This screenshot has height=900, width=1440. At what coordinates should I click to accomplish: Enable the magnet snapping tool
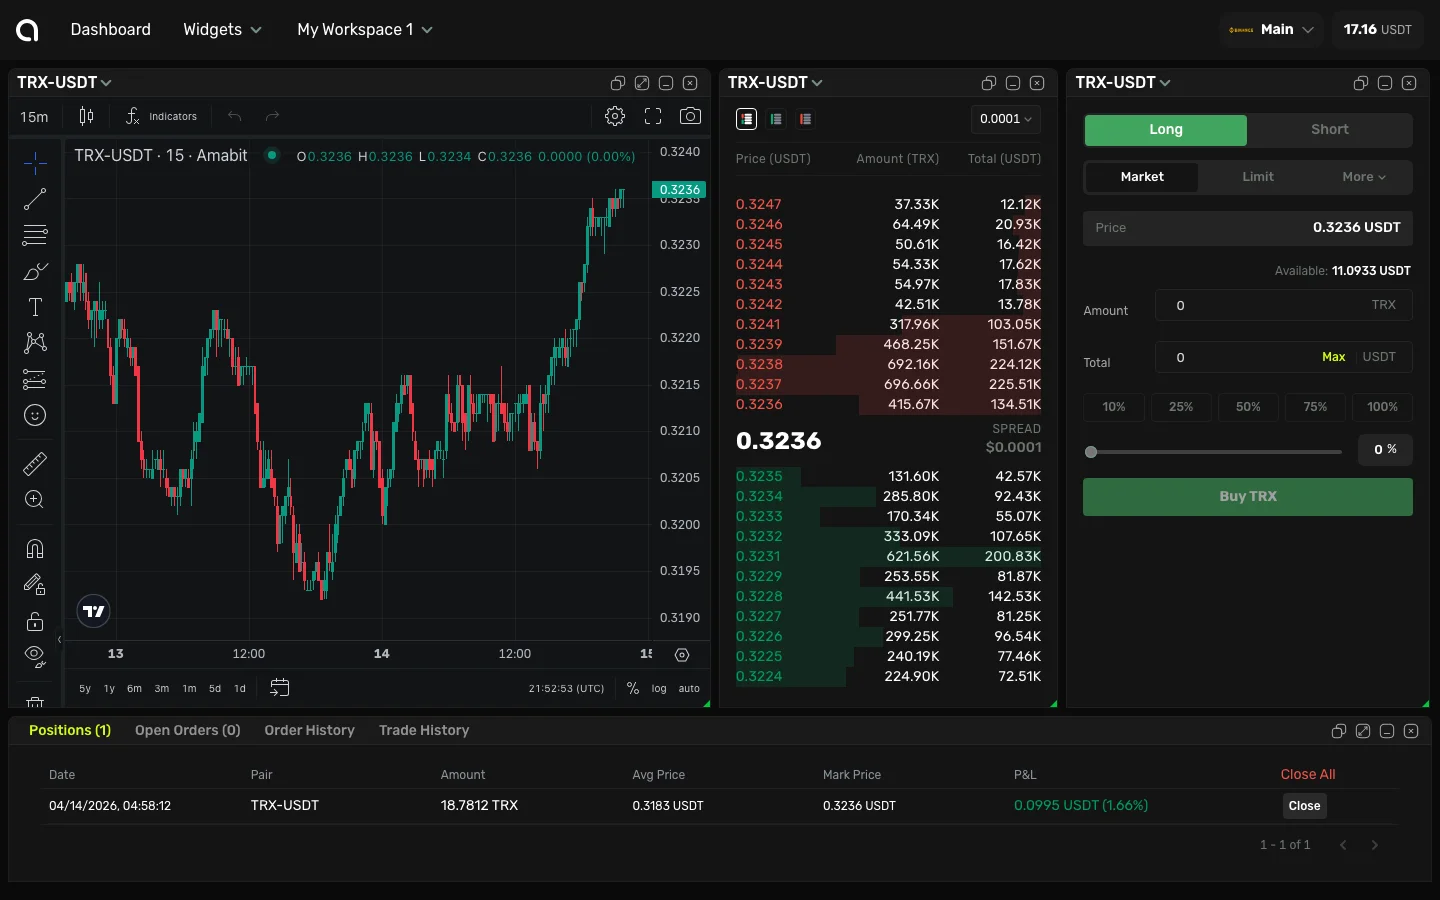(34, 549)
